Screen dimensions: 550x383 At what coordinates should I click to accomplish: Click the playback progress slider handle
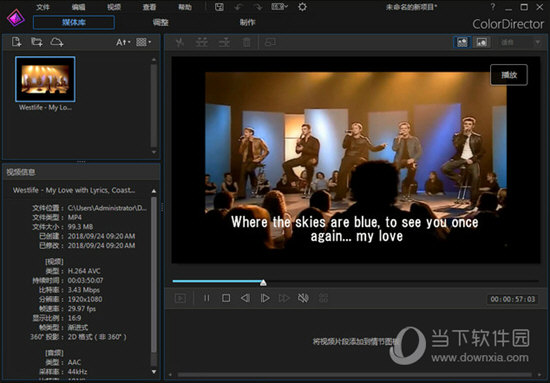tap(263, 282)
